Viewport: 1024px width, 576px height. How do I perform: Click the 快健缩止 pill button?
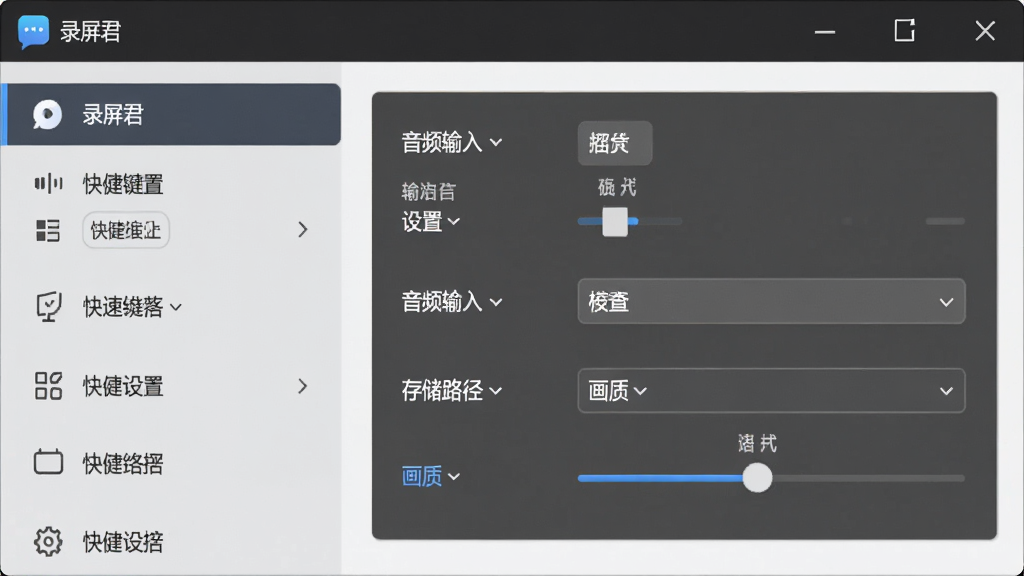(x=126, y=230)
